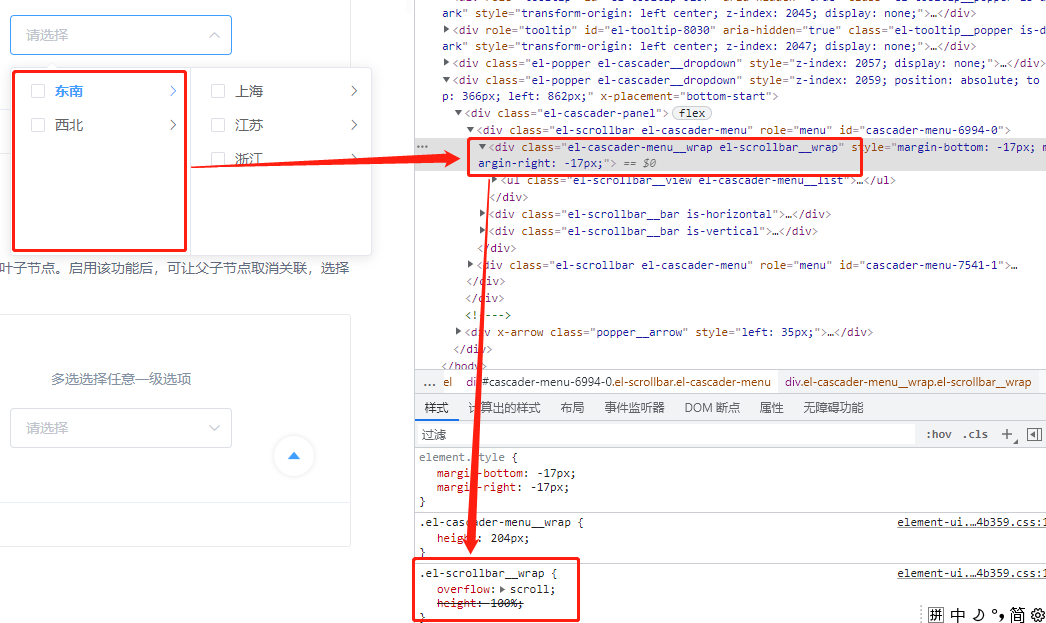Click the 中 language mode IME icon
This screenshot has width=1046, height=623.
[956, 614]
